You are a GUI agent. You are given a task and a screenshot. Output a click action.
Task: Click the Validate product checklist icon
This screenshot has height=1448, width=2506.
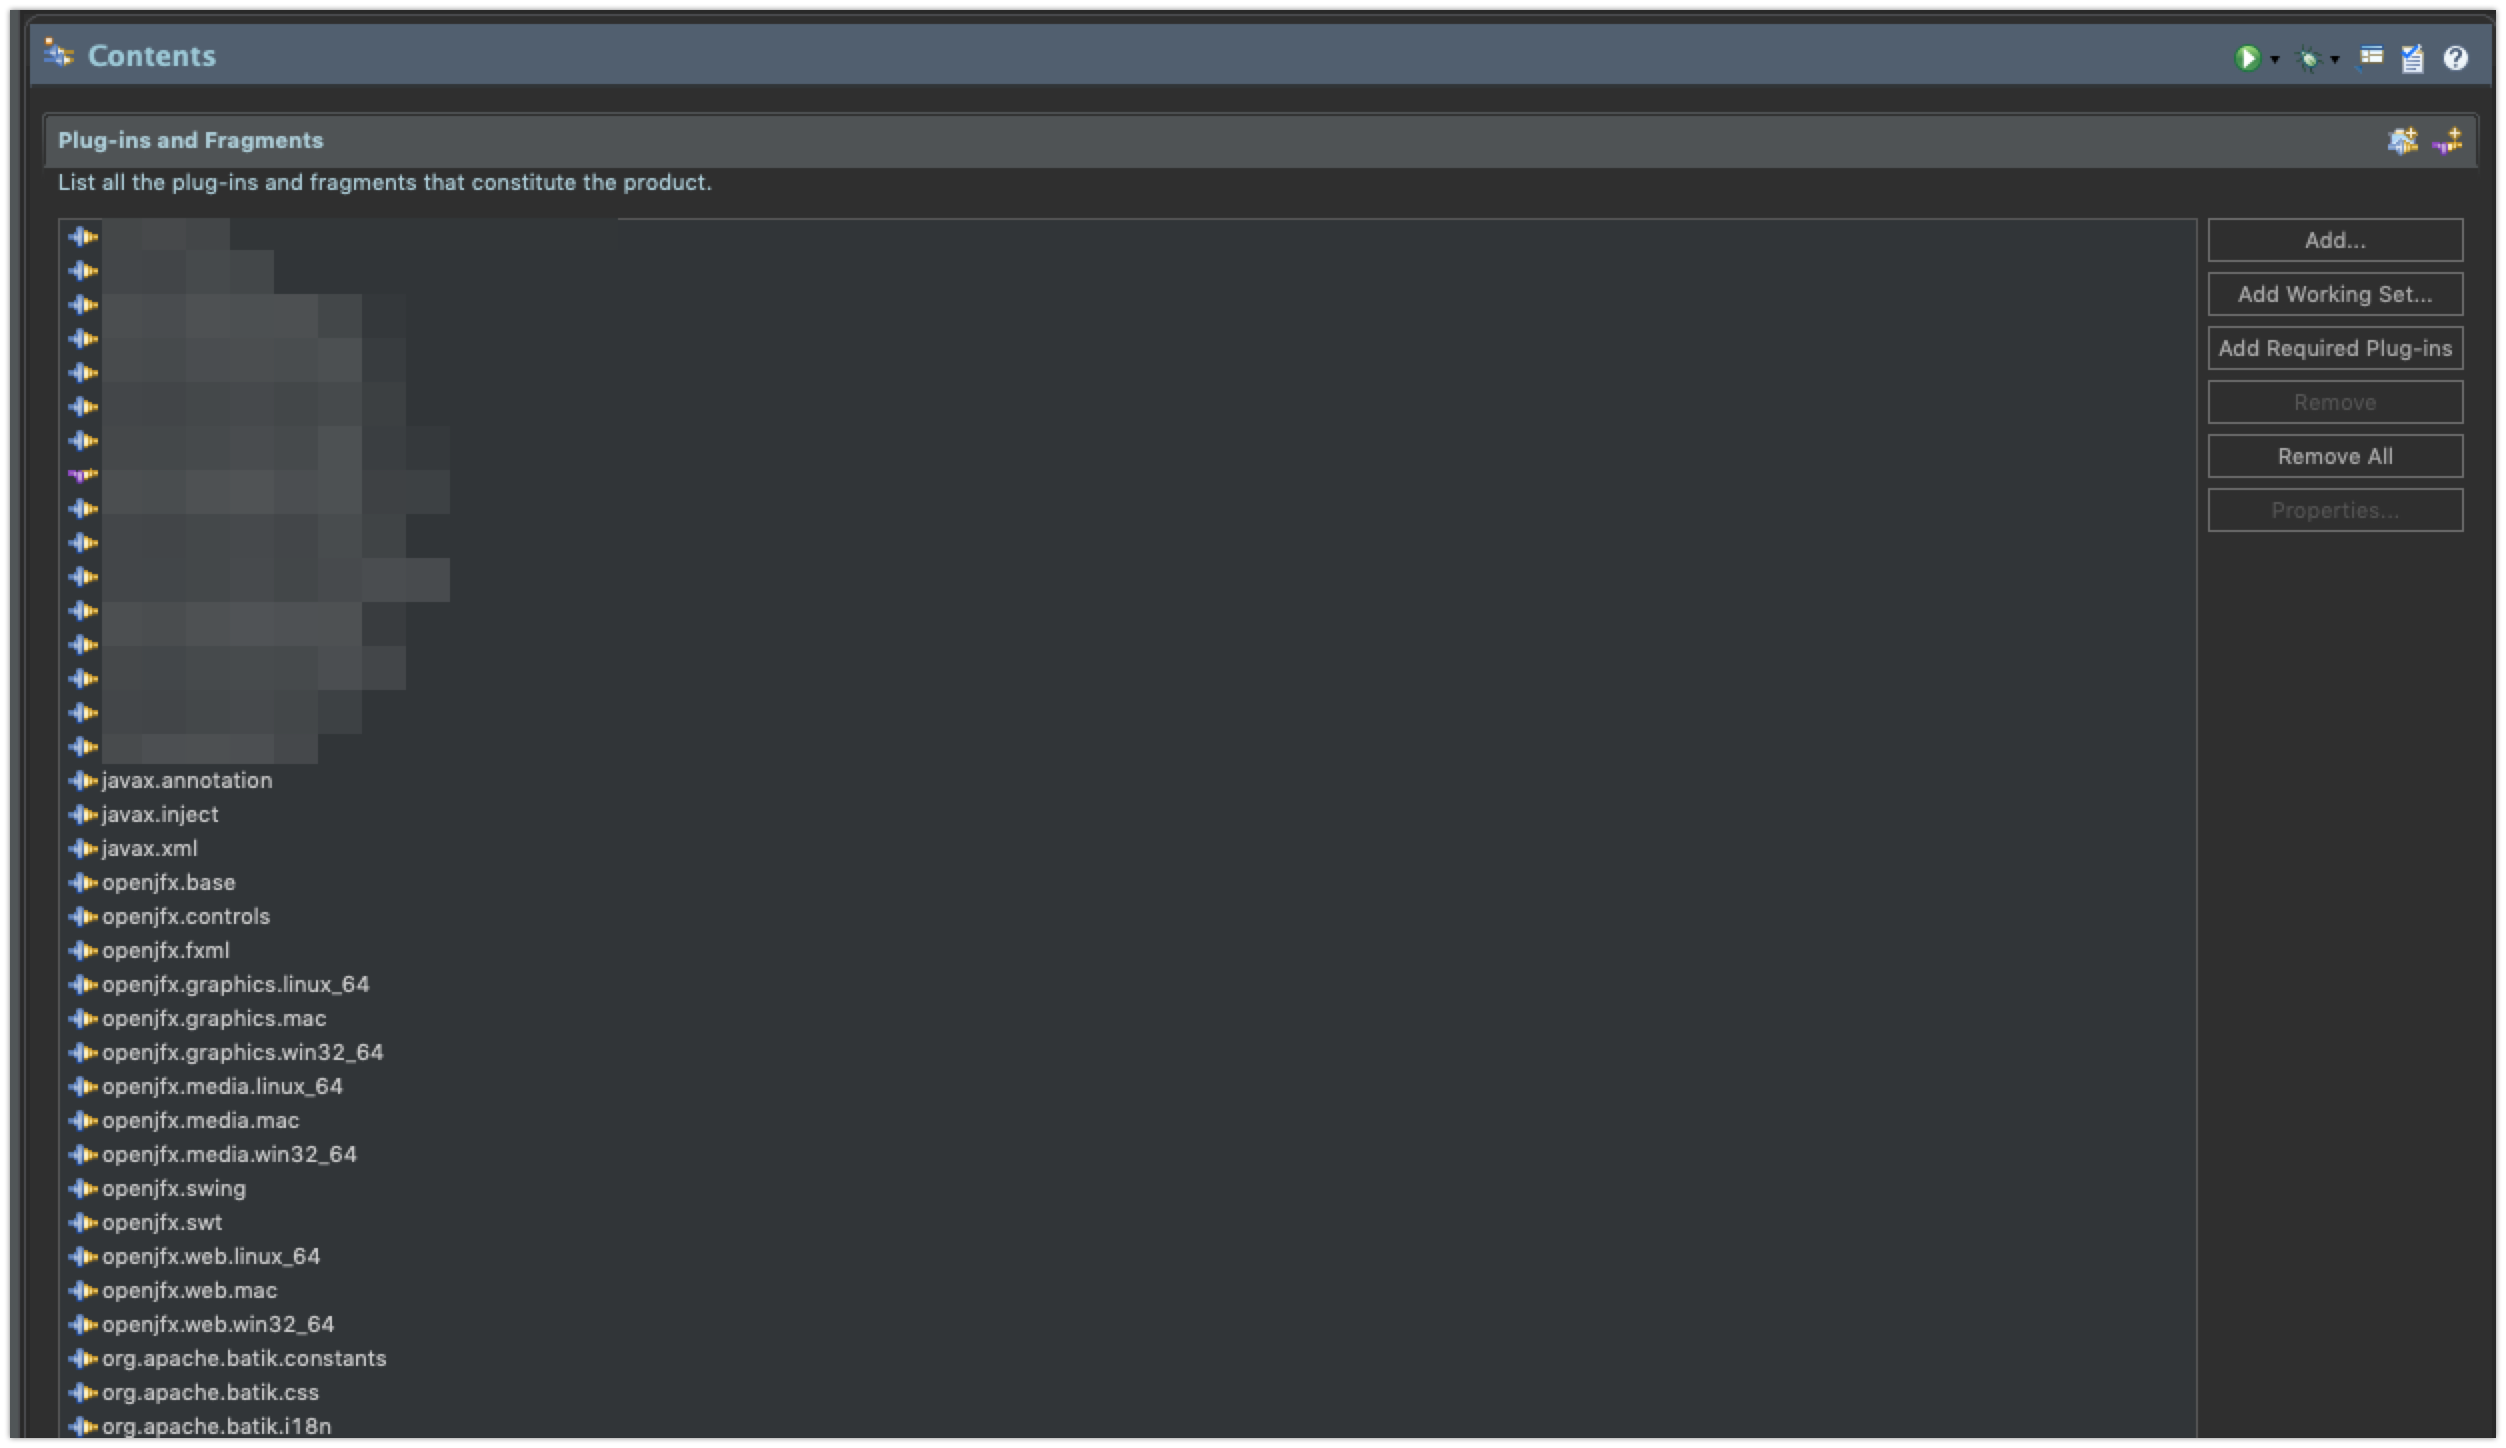[x=2412, y=59]
